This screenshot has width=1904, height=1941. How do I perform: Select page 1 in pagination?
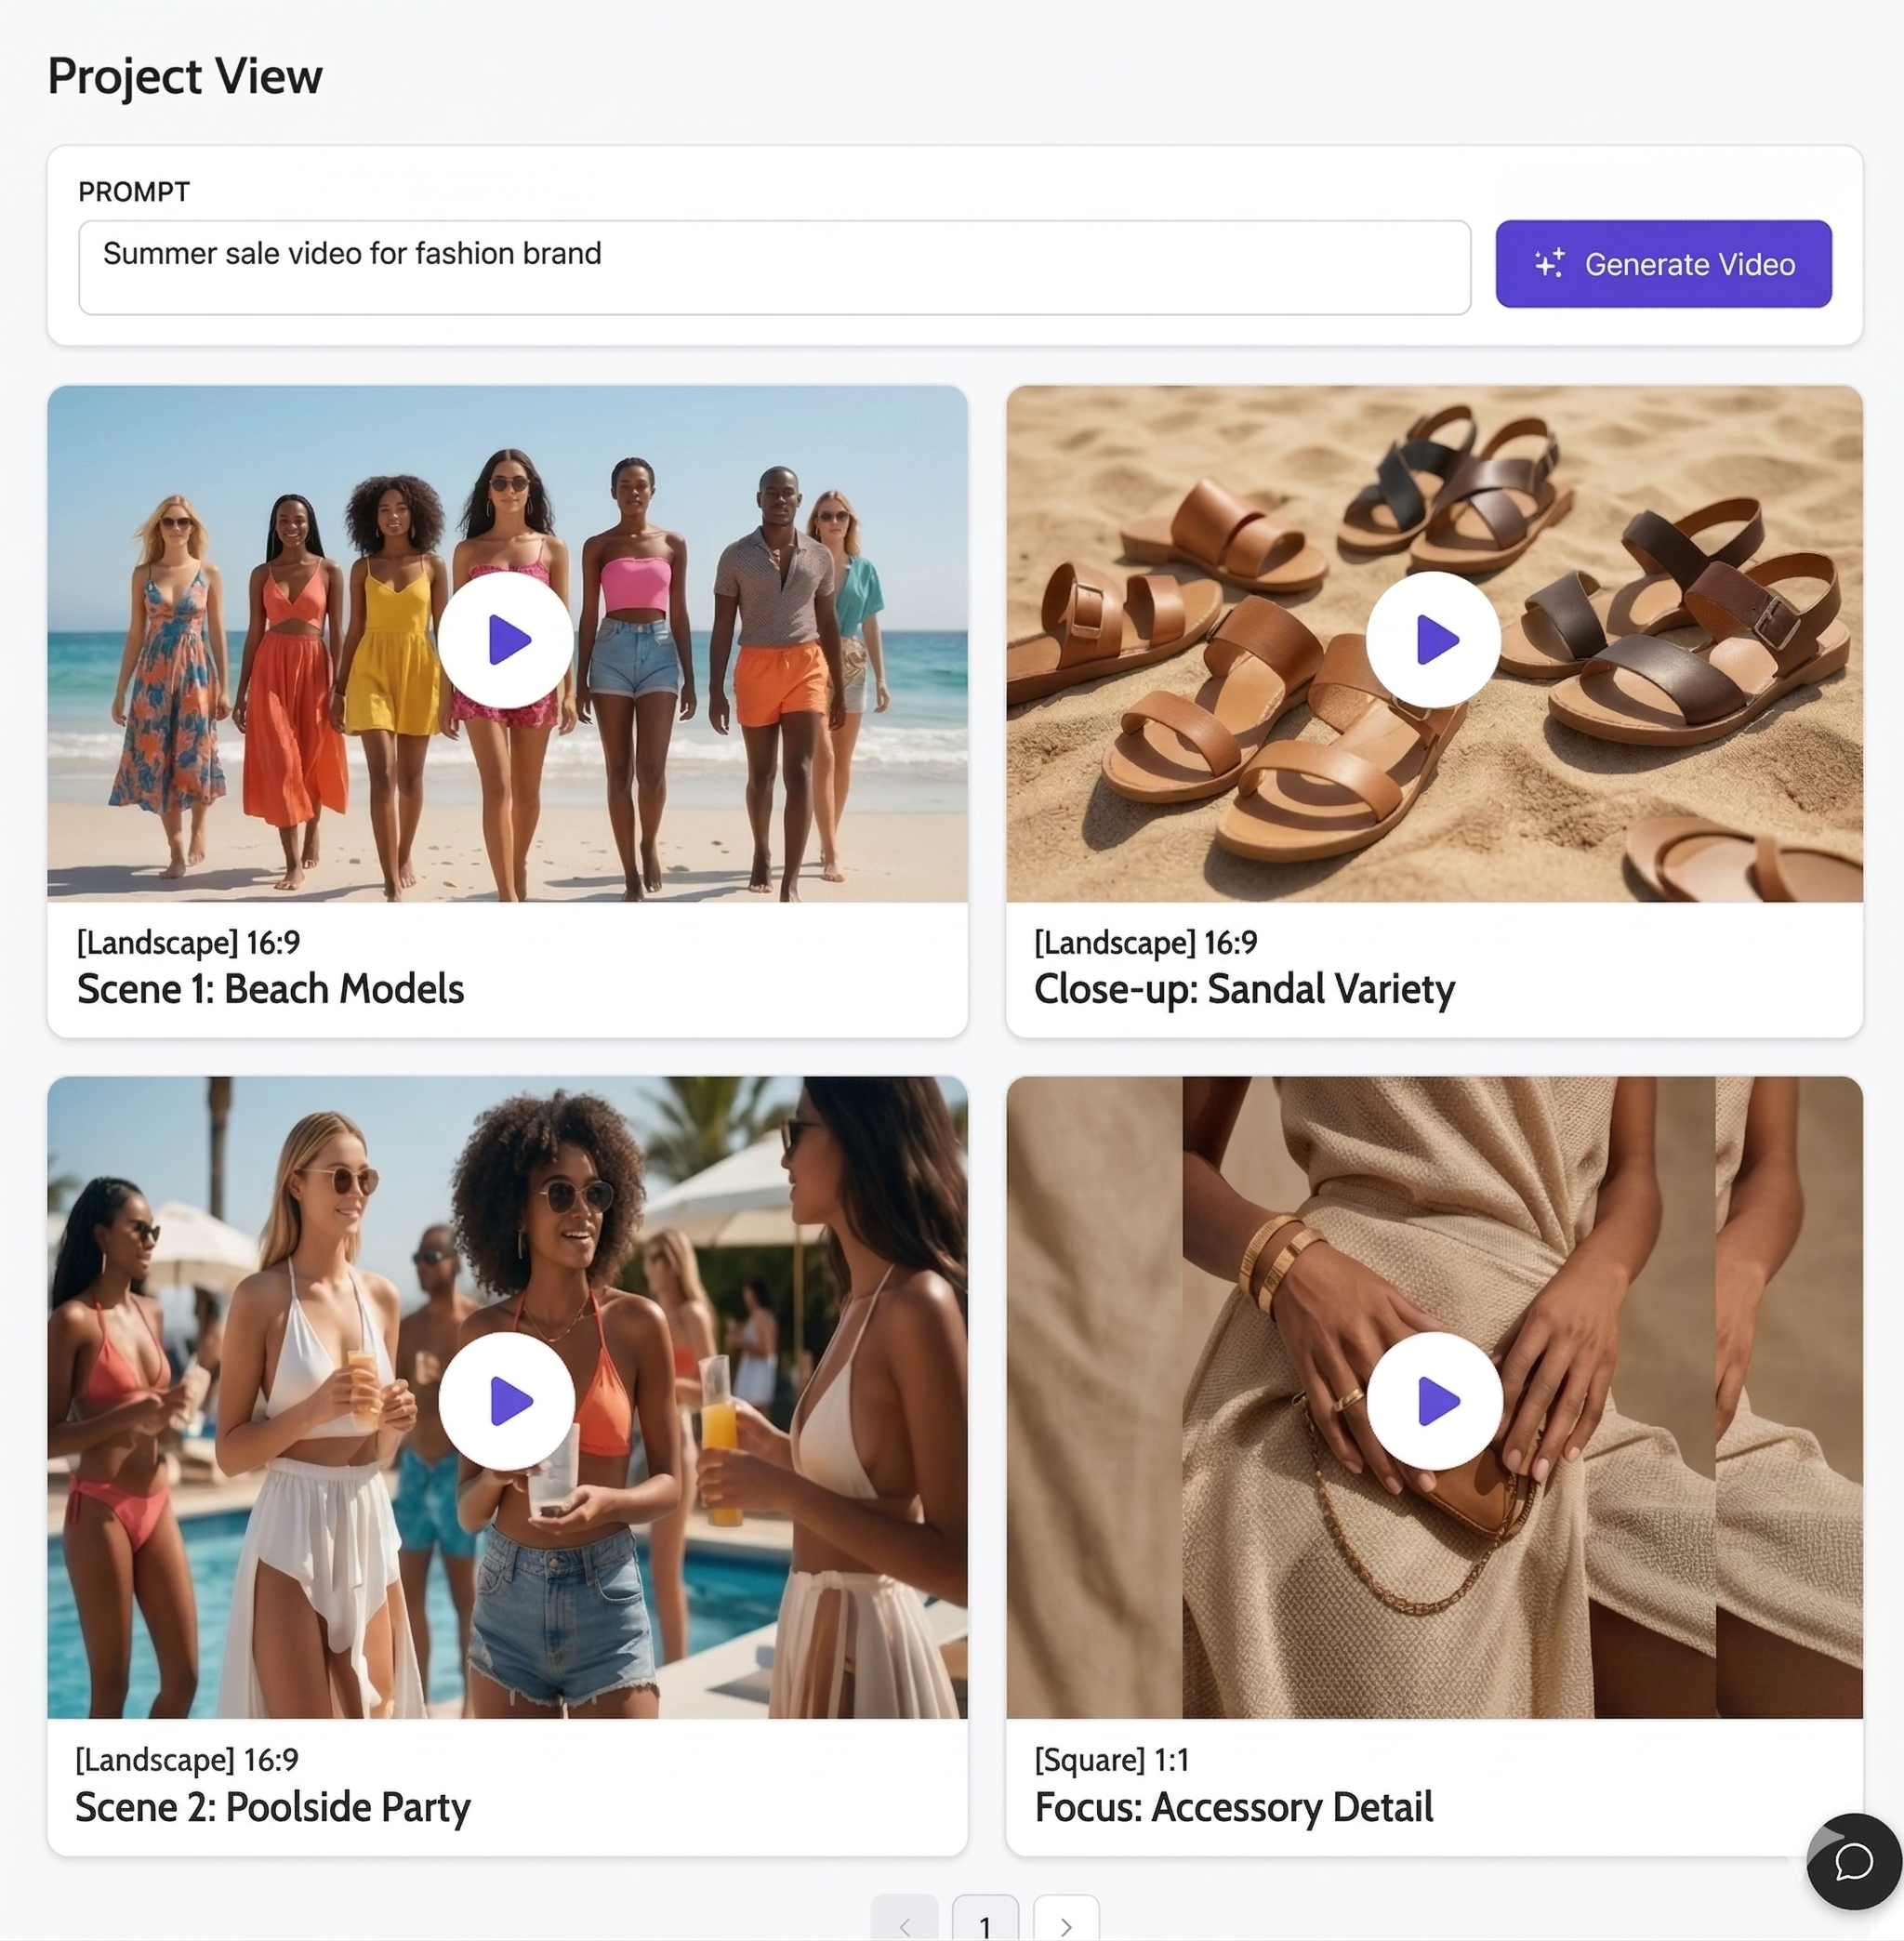pyautogui.click(x=986, y=1917)
